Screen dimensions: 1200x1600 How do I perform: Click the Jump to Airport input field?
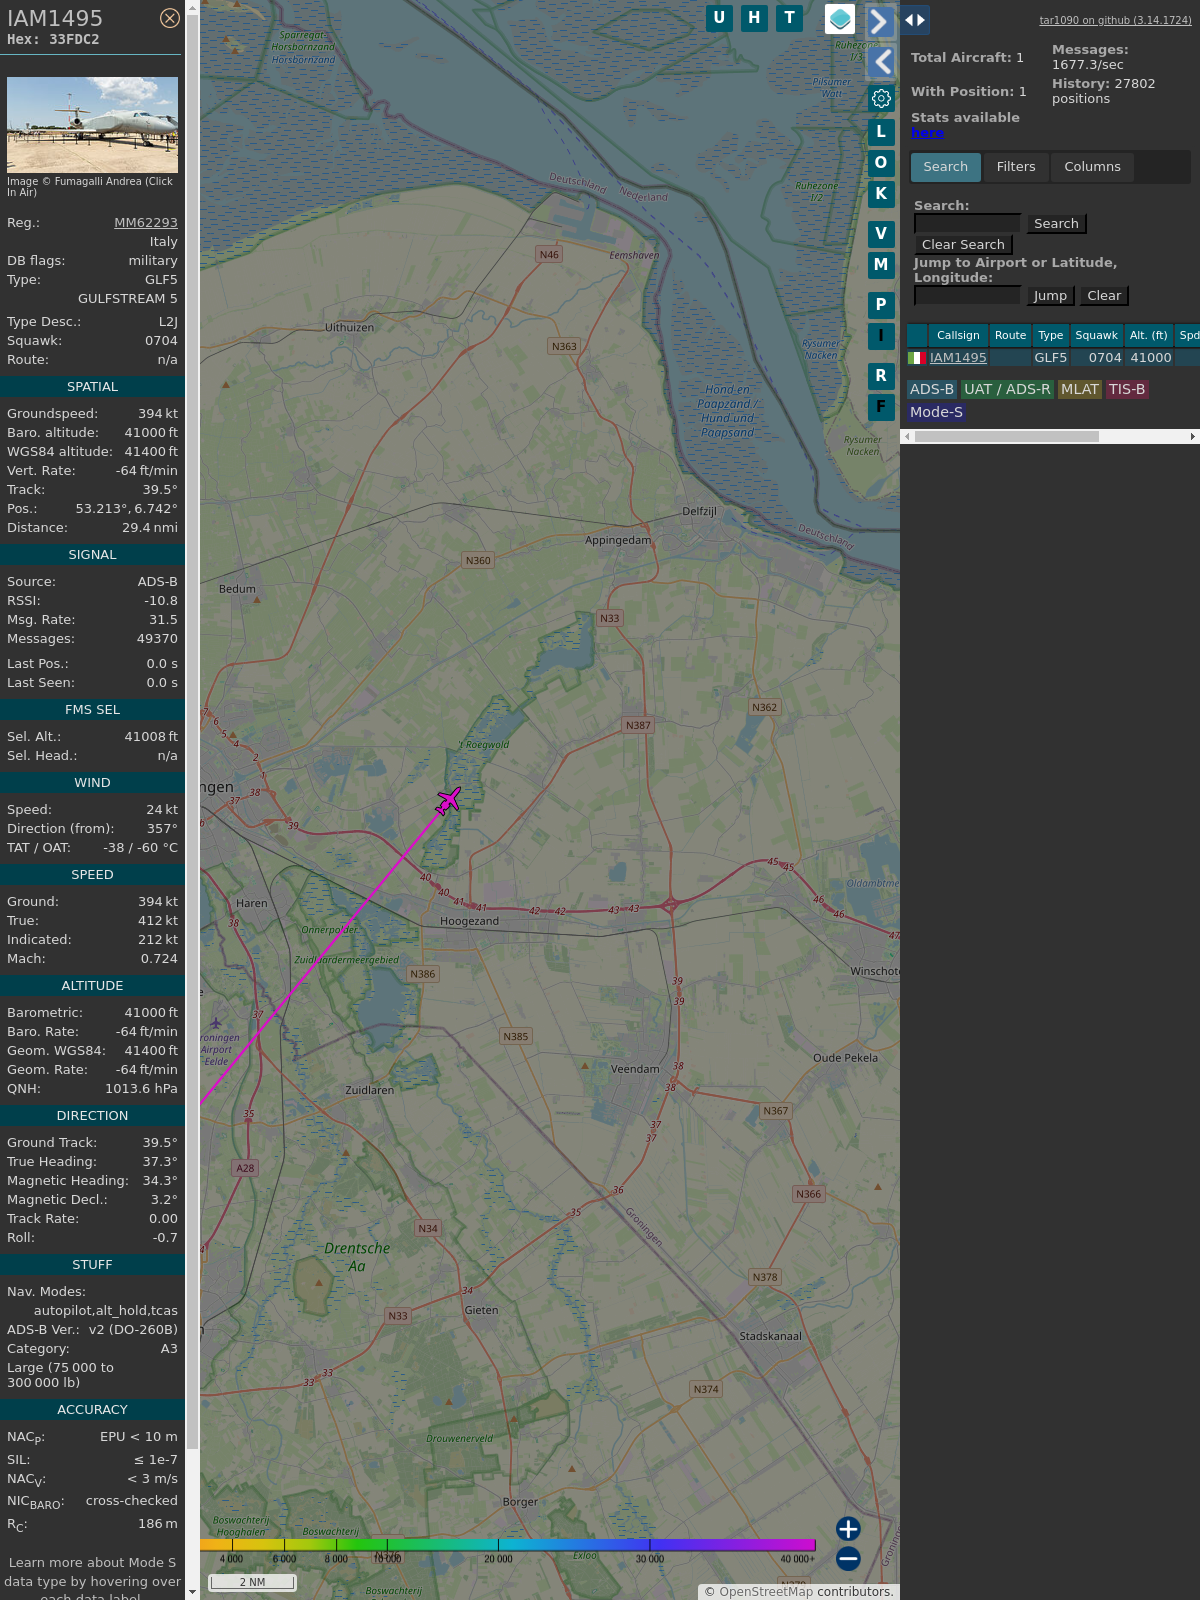tap(967, 295)
